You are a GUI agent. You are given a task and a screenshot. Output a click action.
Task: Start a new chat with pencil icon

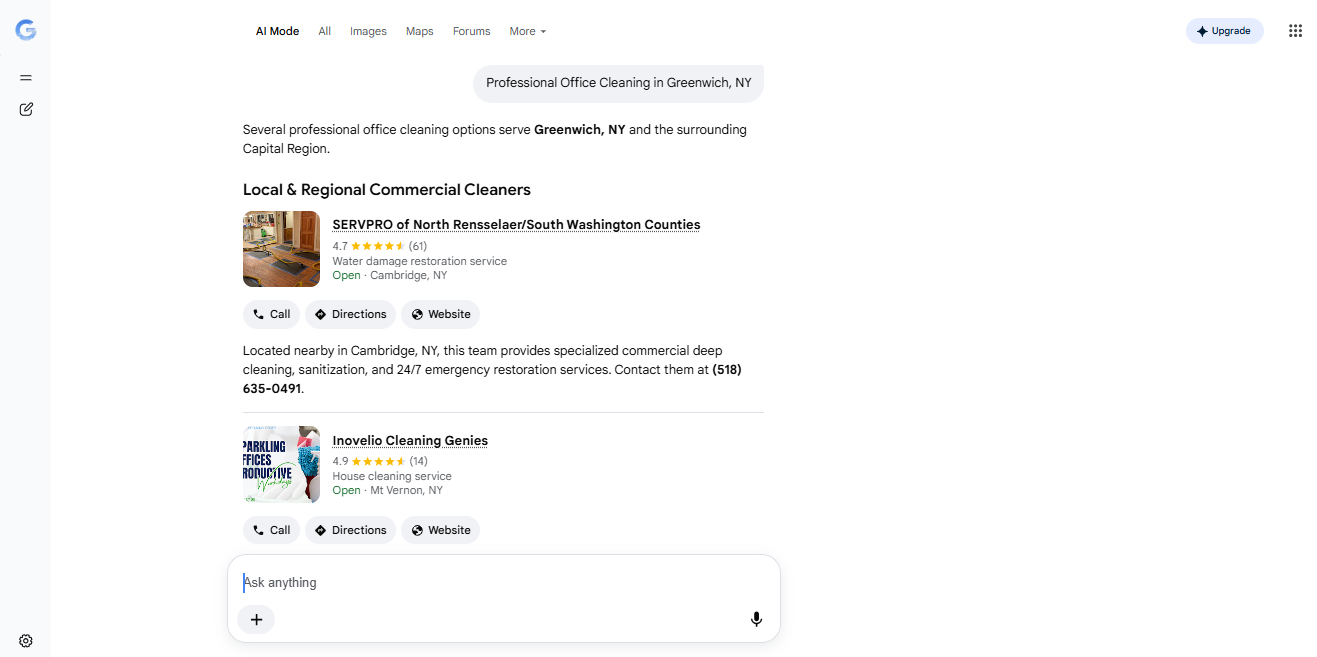pyautogui.click(x=26, y=109)
